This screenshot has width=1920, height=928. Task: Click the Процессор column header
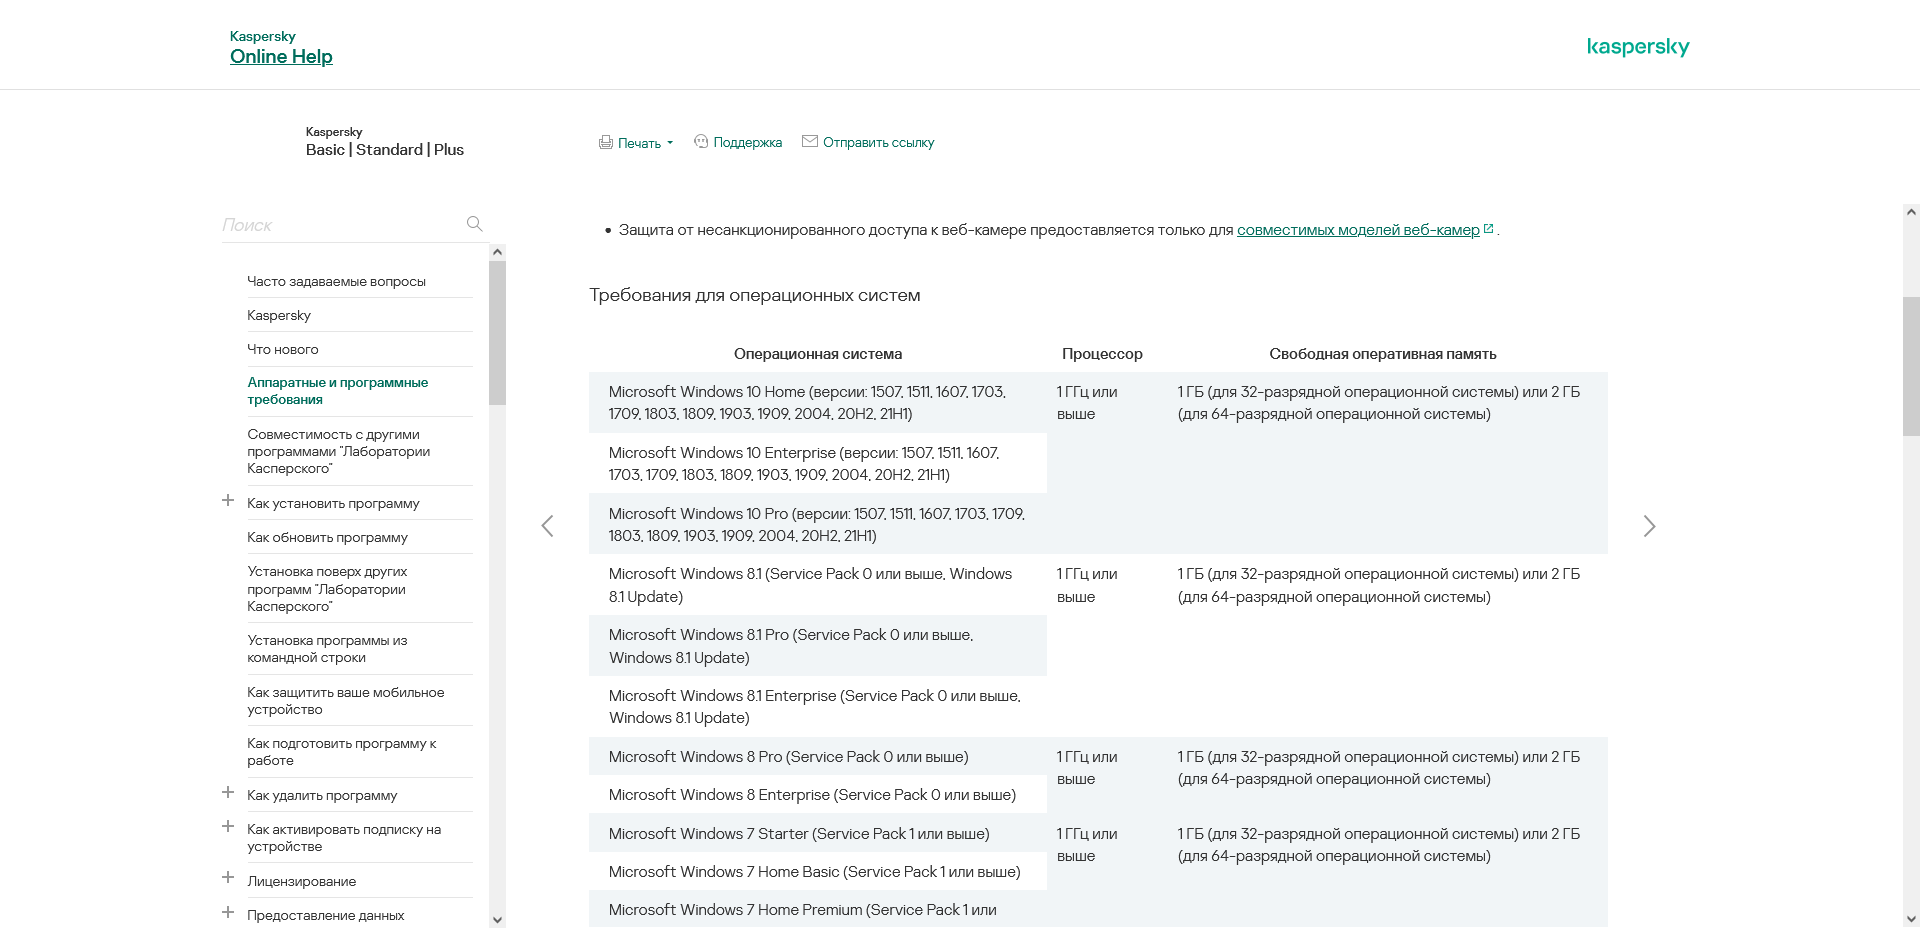(x=1102, y=354)
